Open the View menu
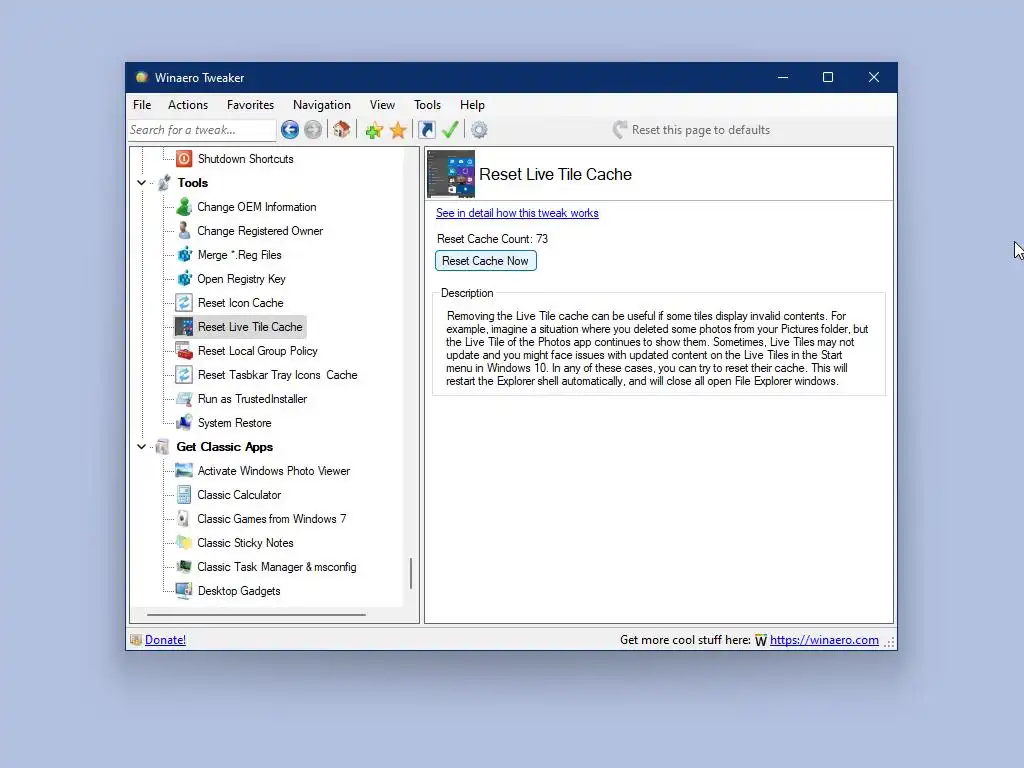This screenshot has width=1024, height=768. point(382,104)
